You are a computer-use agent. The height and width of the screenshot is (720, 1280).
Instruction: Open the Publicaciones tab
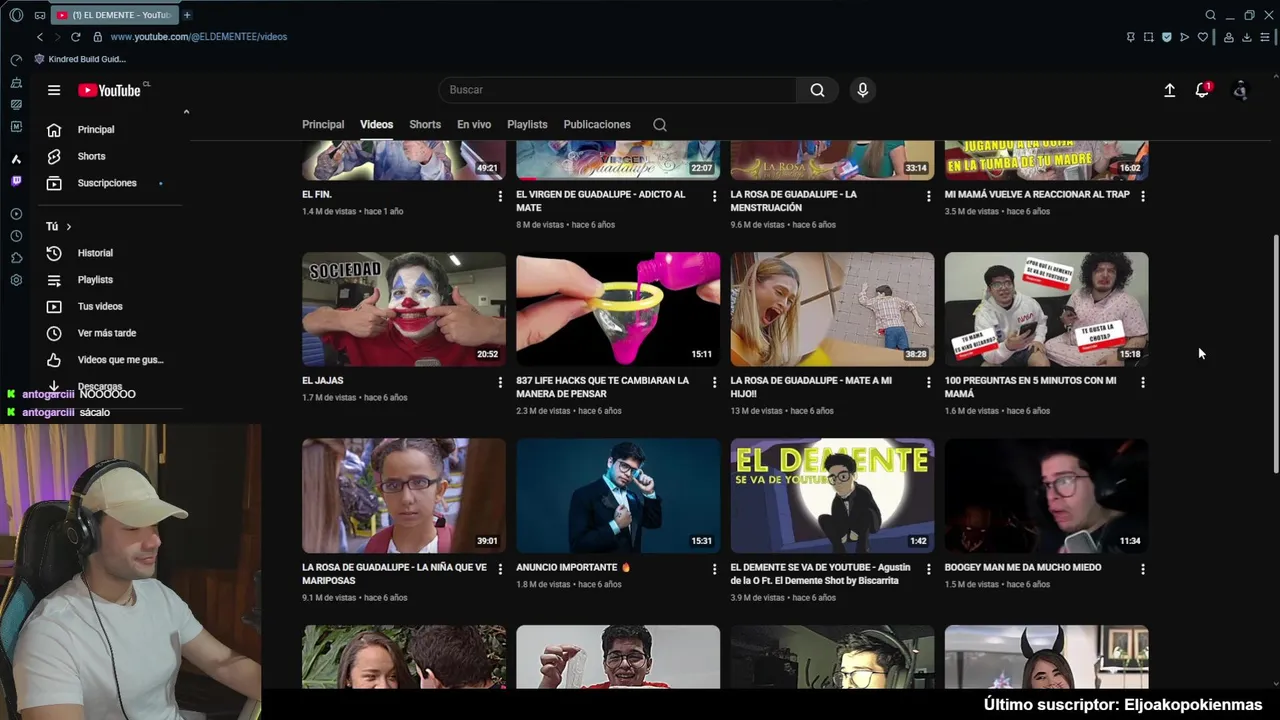pyautogui.click(x=597, y=125)
